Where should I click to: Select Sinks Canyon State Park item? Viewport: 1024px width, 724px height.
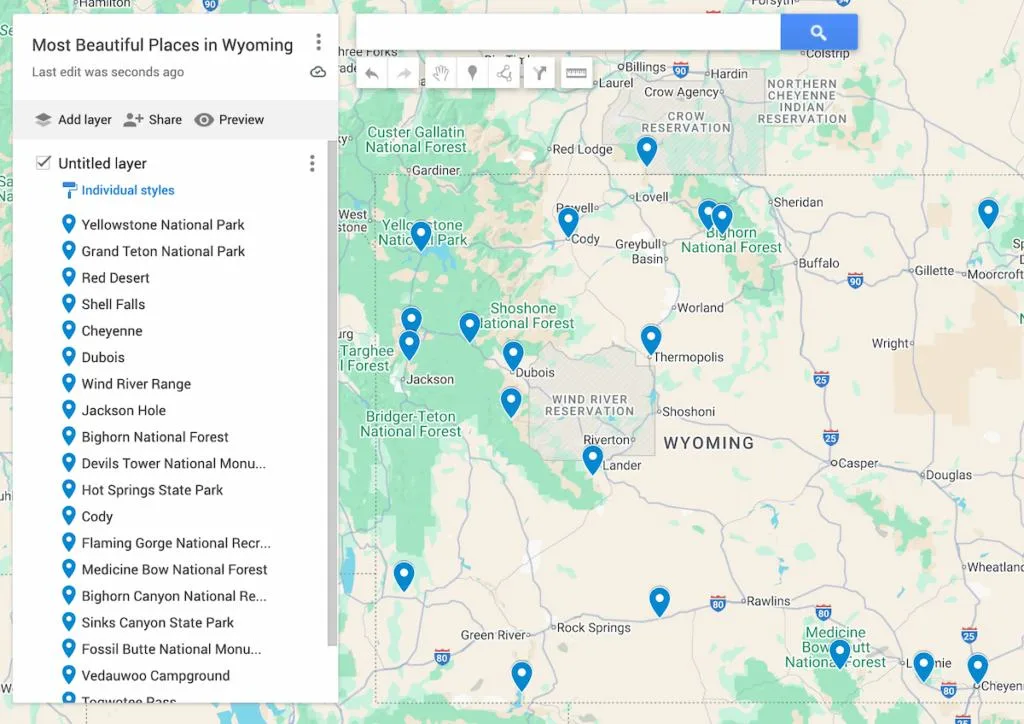157,623
